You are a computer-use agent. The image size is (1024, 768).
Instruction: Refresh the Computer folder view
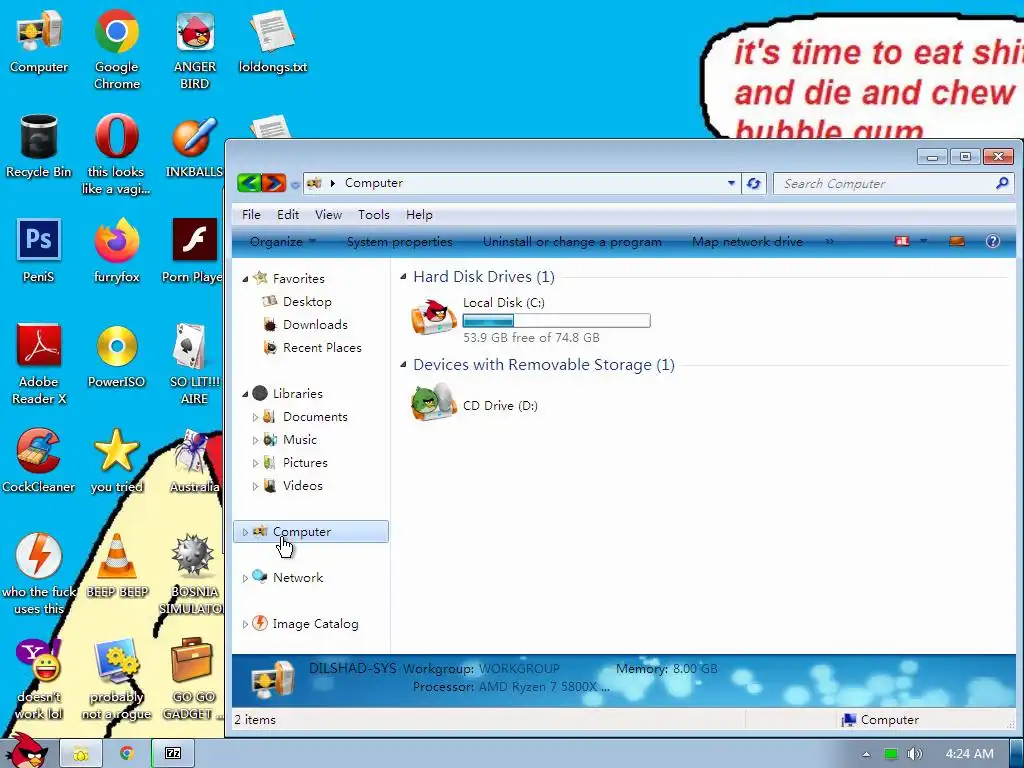753,184
